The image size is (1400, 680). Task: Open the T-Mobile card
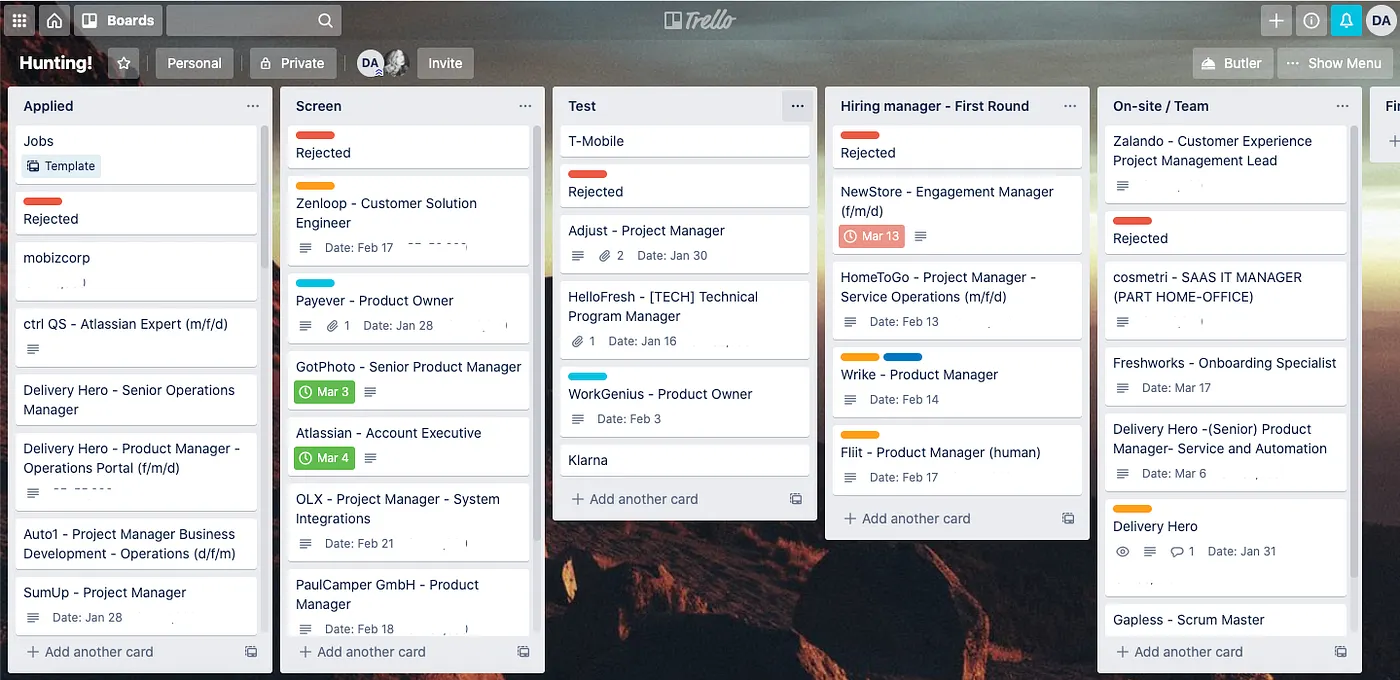(684, 141)
